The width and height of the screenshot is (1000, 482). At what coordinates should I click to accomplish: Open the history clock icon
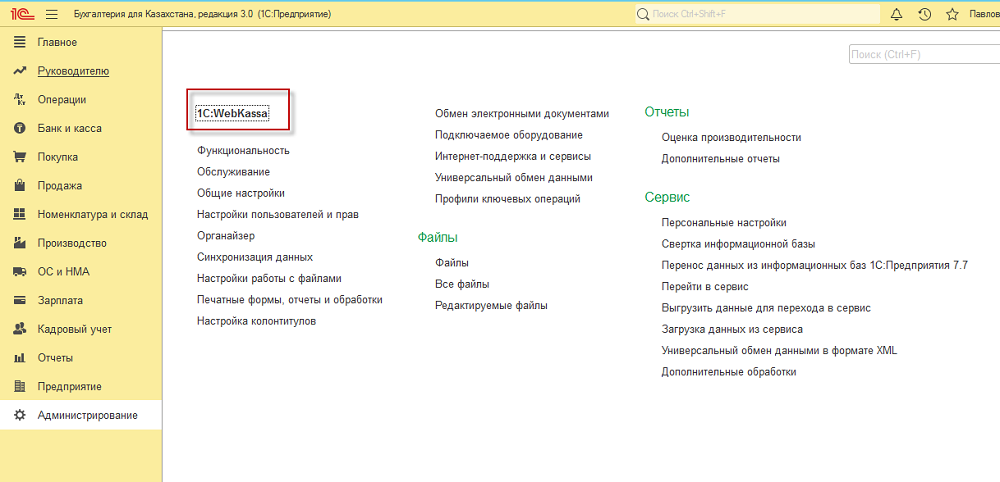click(925, 14)
